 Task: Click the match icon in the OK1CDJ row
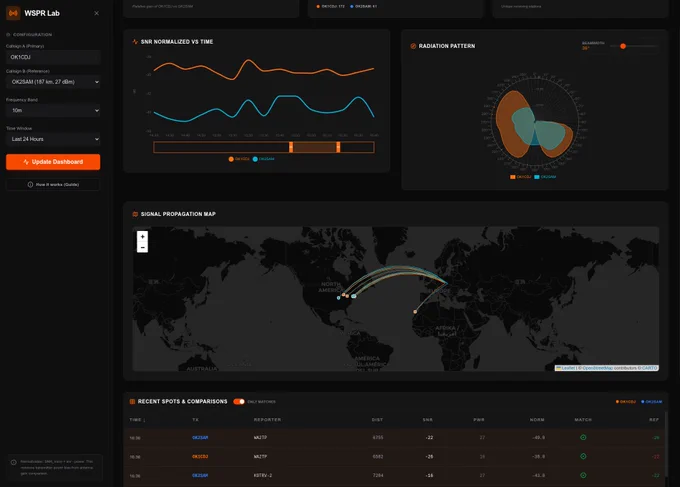click(x=583, y=457)
